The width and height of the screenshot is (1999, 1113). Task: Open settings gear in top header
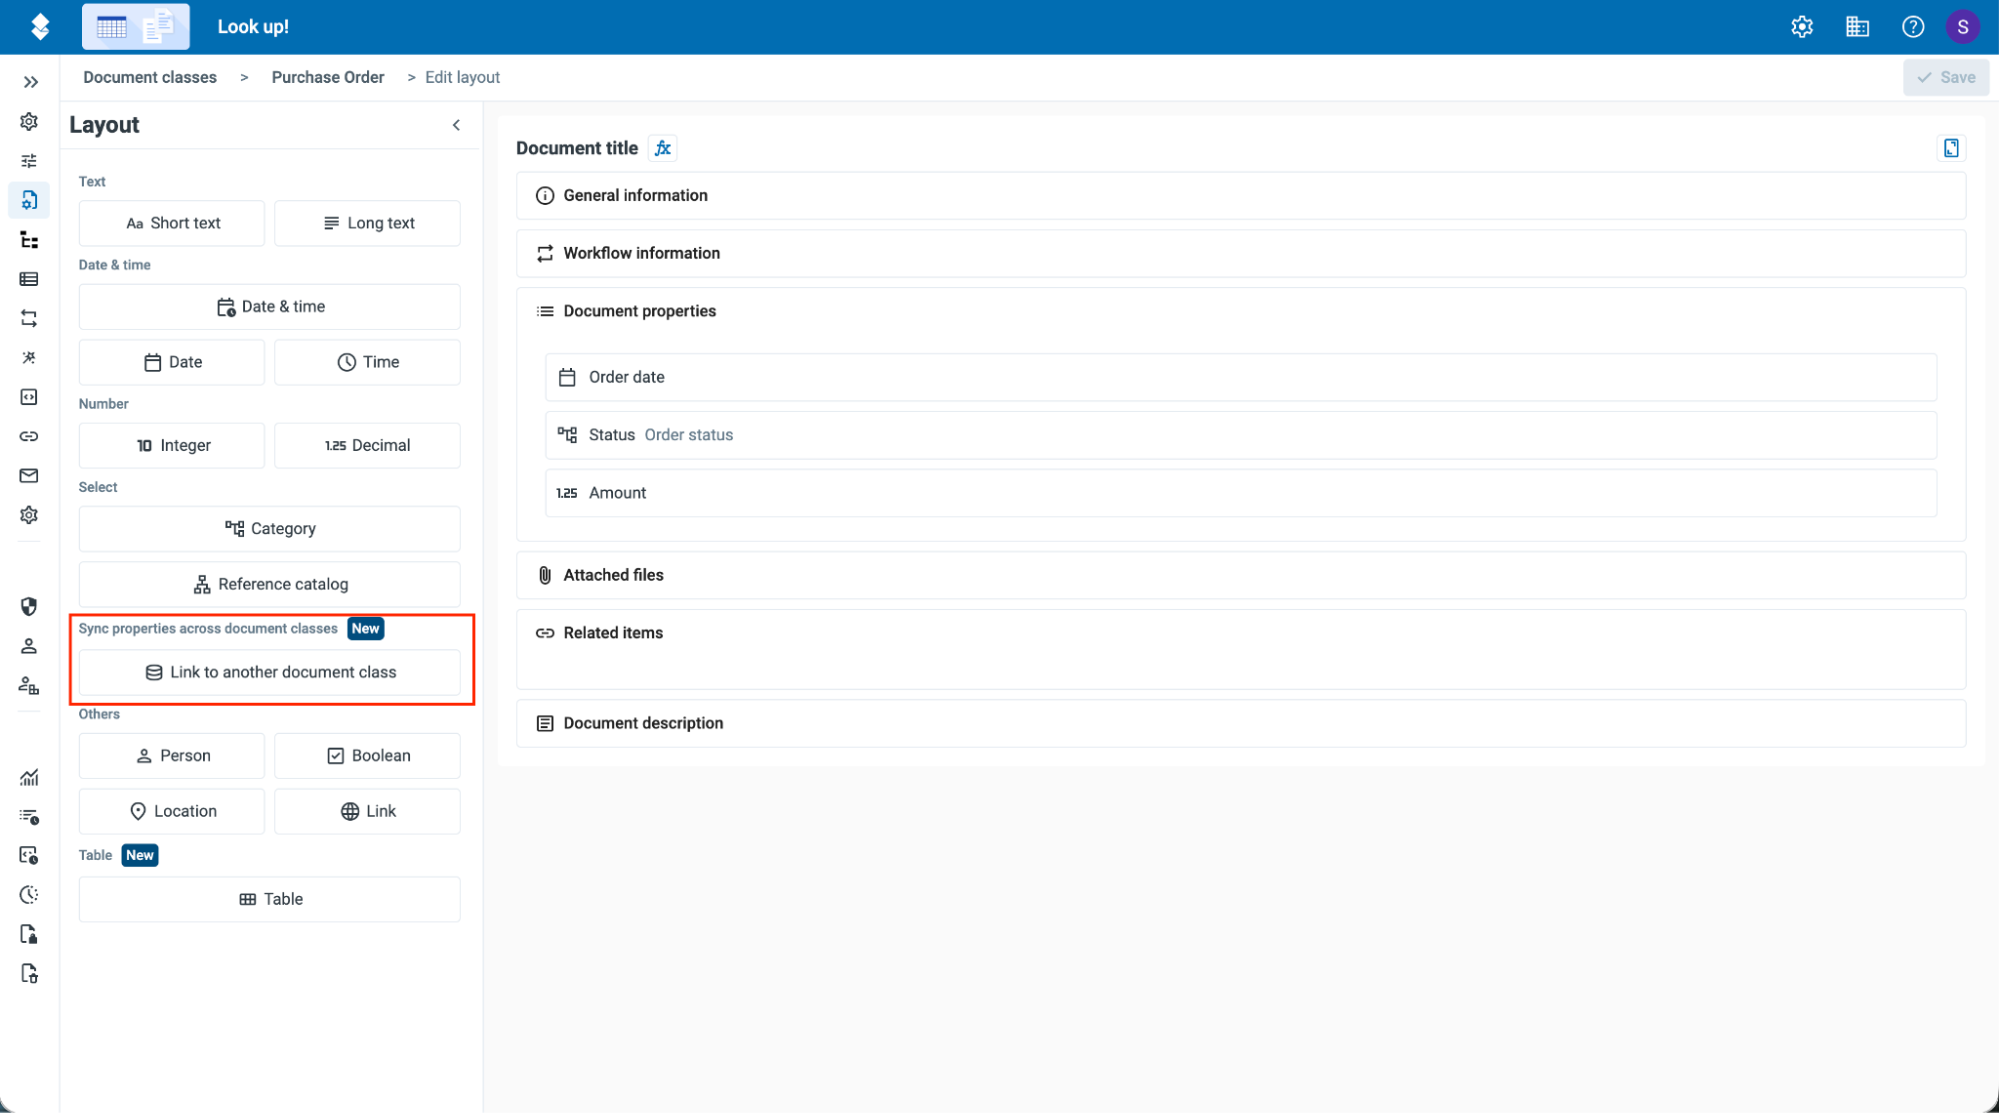pos(1802,27)
